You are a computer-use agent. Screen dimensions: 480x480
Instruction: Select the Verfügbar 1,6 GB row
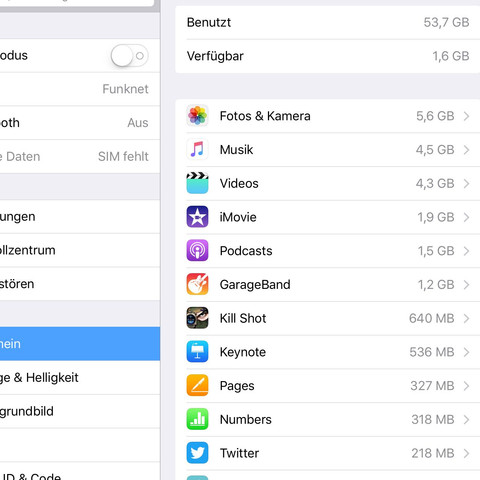328,56
